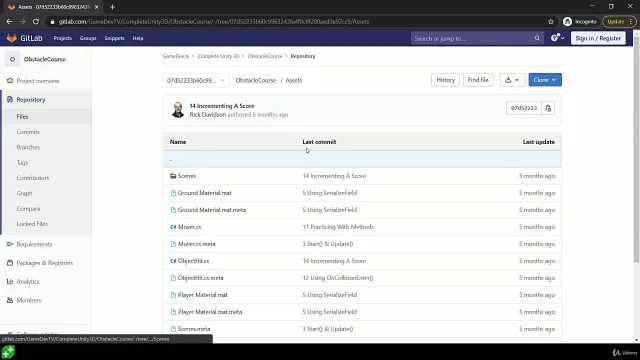The width and height of the screenshot is (640, 360).
Task: Click the 07d52233 commit SHA link
Action: (524, 108)
